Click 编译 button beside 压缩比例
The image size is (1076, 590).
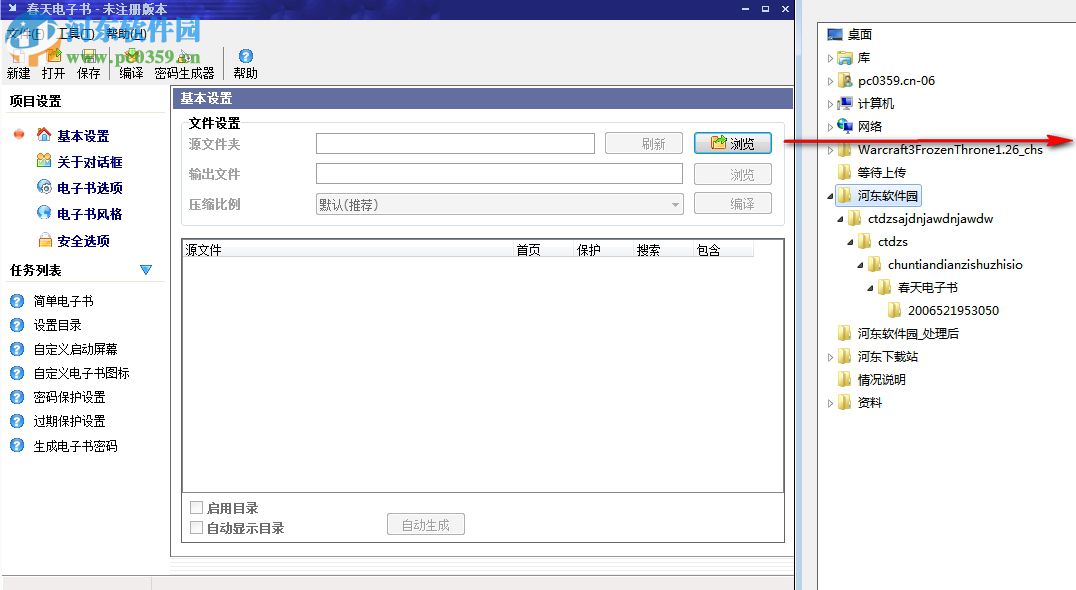coord(732,204)
